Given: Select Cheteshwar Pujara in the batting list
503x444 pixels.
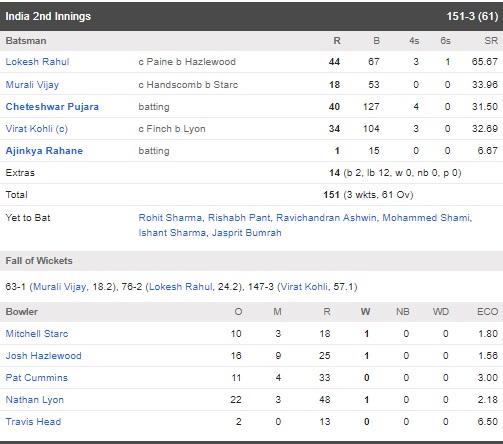Looking at the screenshot, I should click(52, 107).
